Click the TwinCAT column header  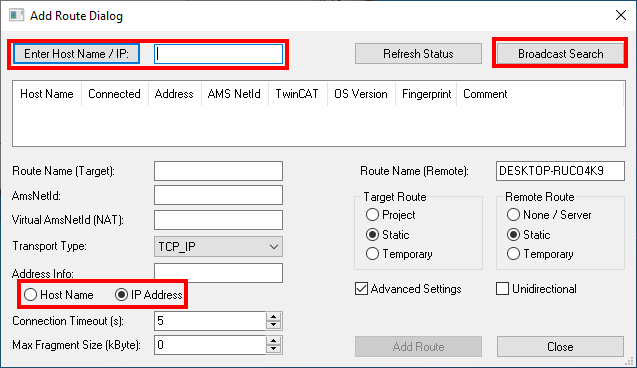[297, 94]
